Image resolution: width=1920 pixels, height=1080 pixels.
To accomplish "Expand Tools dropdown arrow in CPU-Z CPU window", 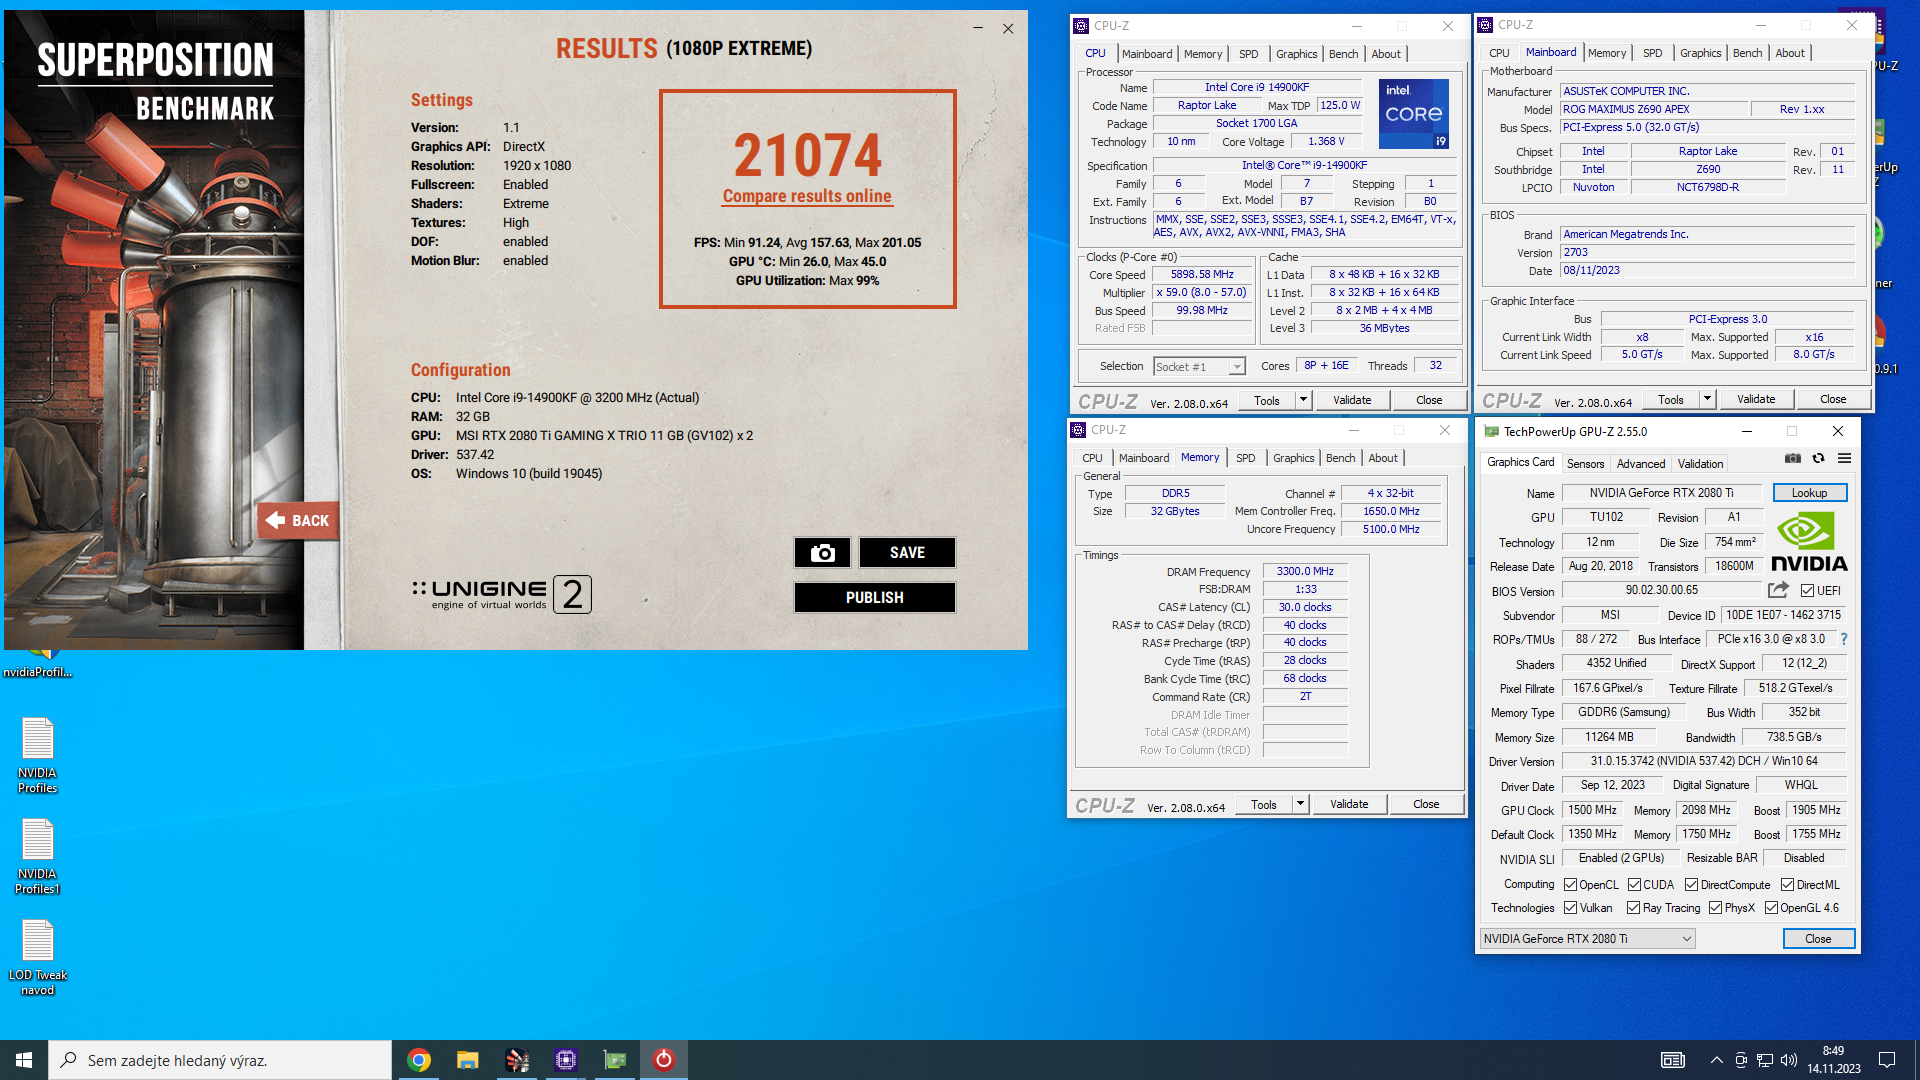I will pyautogui.click(x=1303, y=400).
